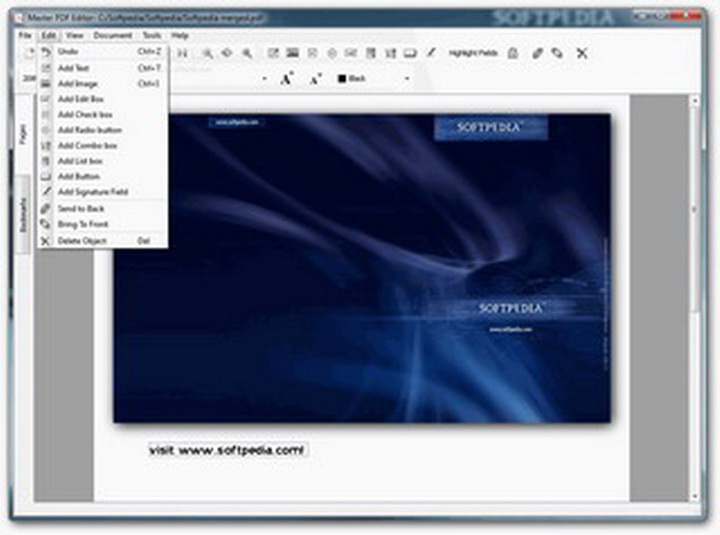Open the File menu

click(x=25, y=35)
